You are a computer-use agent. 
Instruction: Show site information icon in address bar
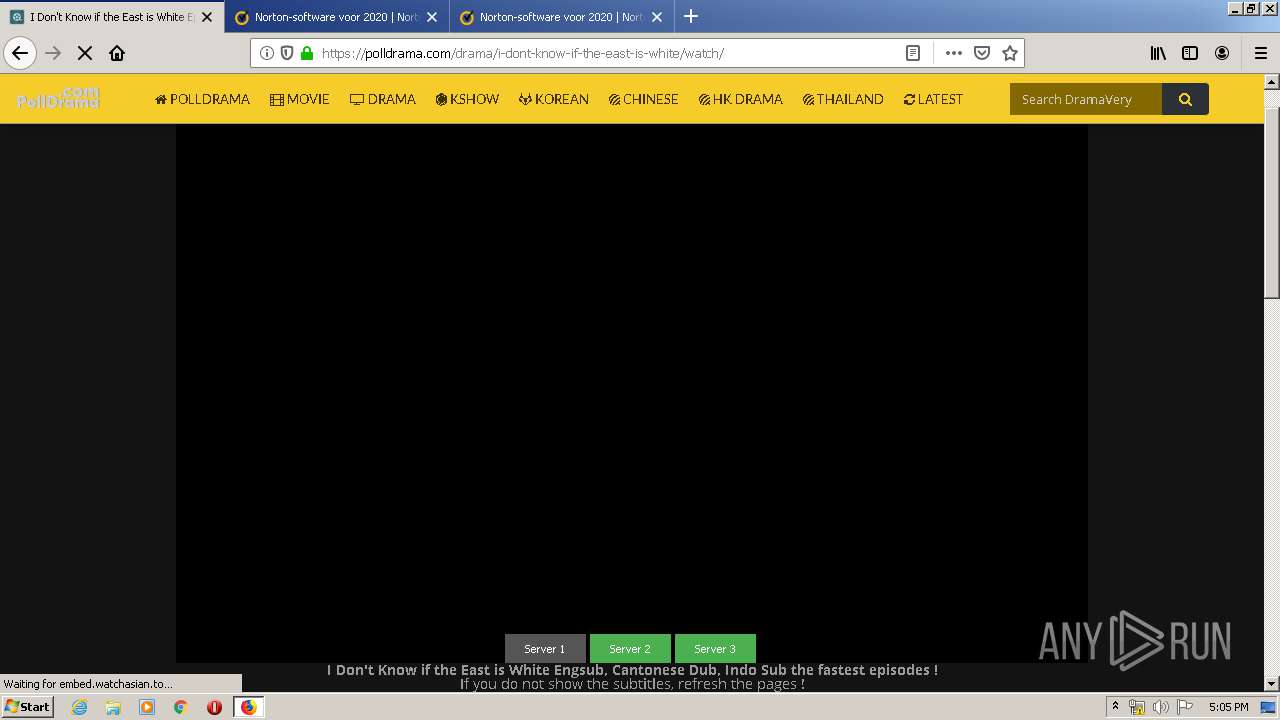click(x=267, y=53)
